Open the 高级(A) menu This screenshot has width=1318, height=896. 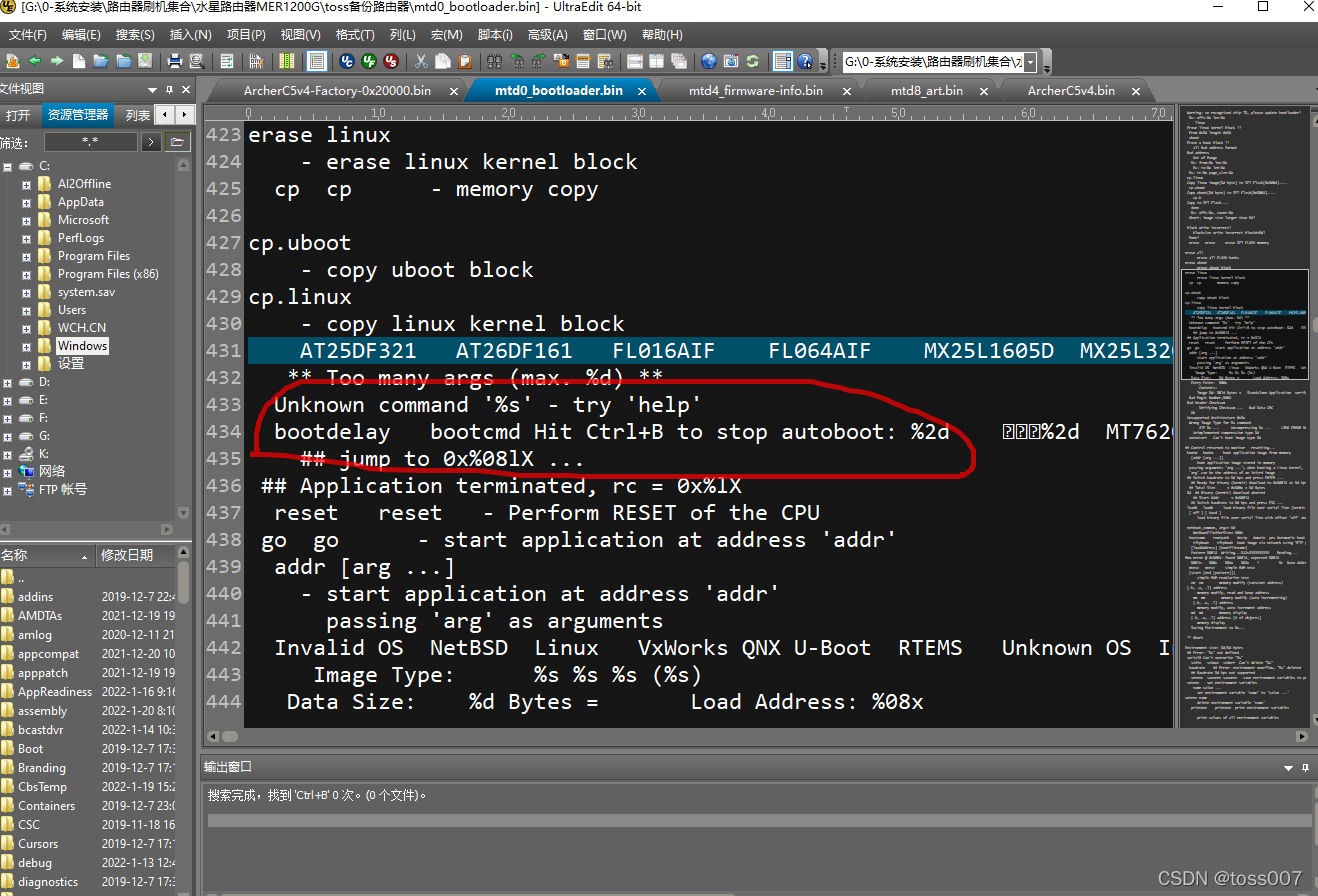click(547, 35)
